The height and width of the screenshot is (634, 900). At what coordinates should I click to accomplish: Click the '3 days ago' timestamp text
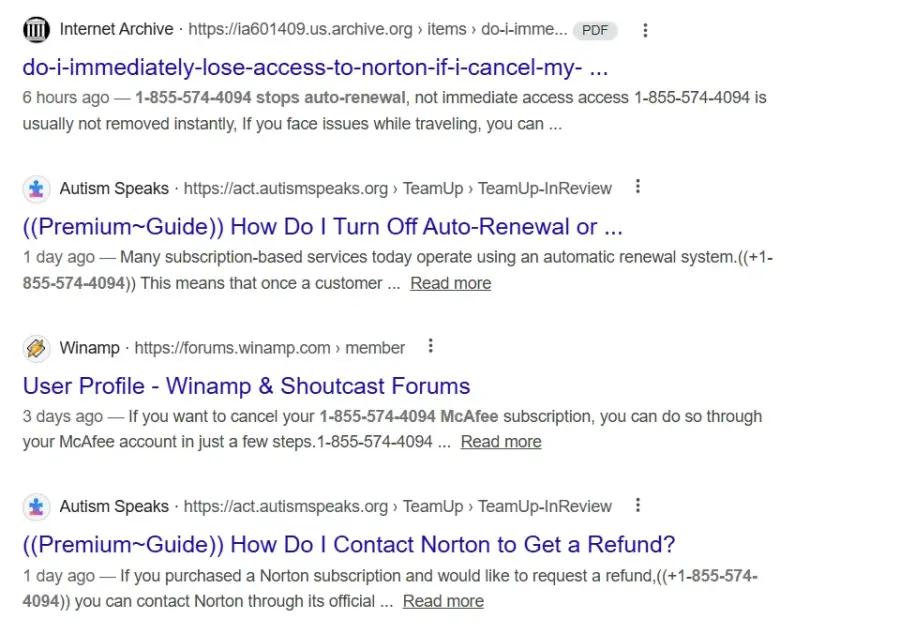[63, 417]
